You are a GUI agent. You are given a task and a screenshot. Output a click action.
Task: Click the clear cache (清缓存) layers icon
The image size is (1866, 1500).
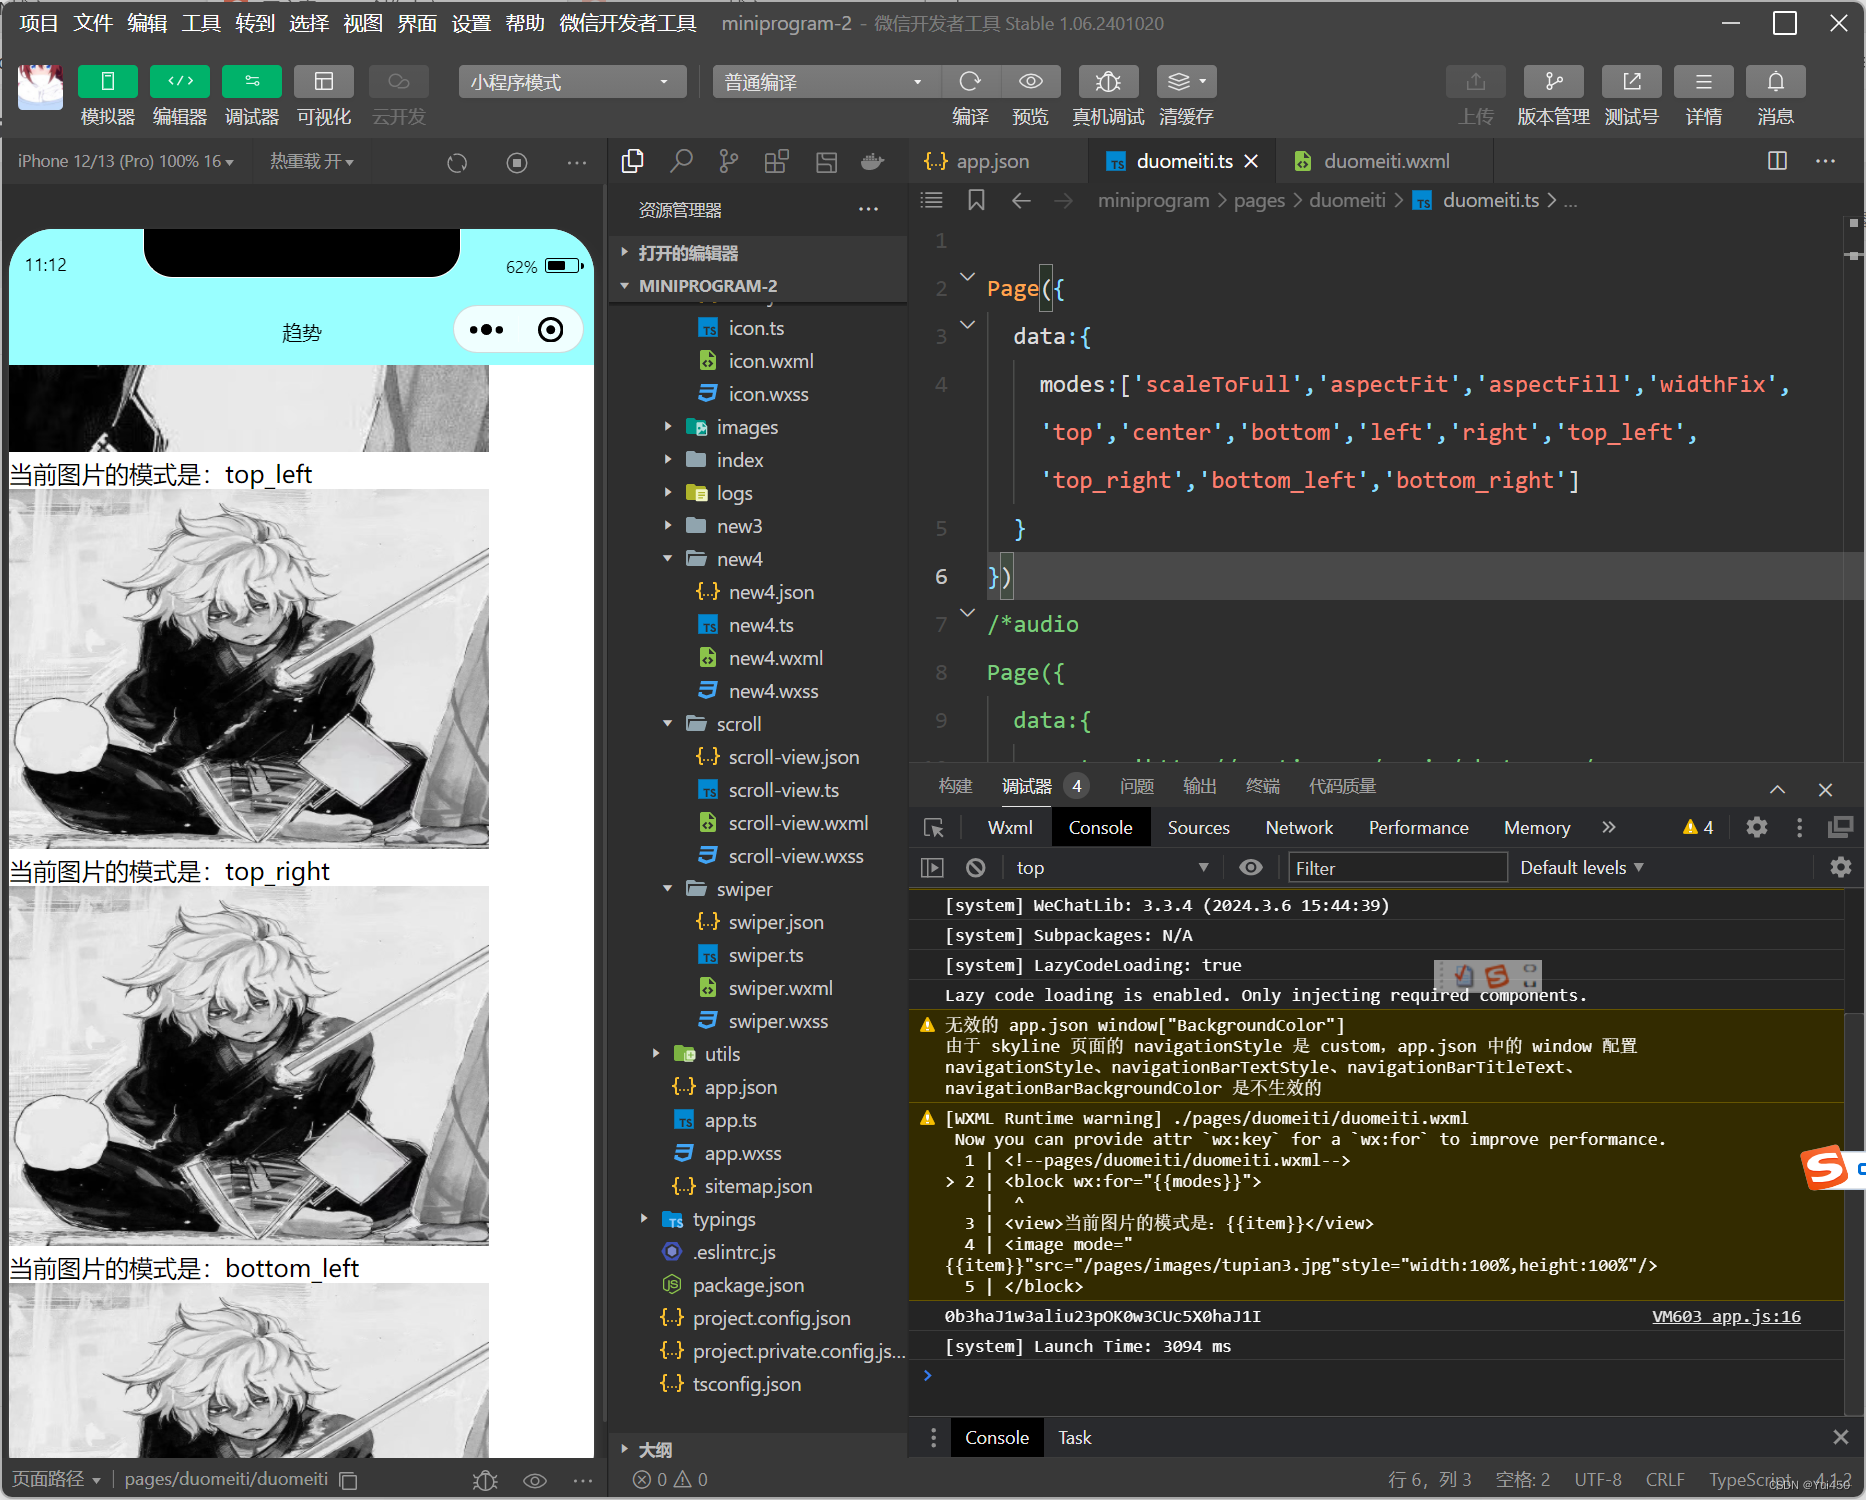(1186, 82)
